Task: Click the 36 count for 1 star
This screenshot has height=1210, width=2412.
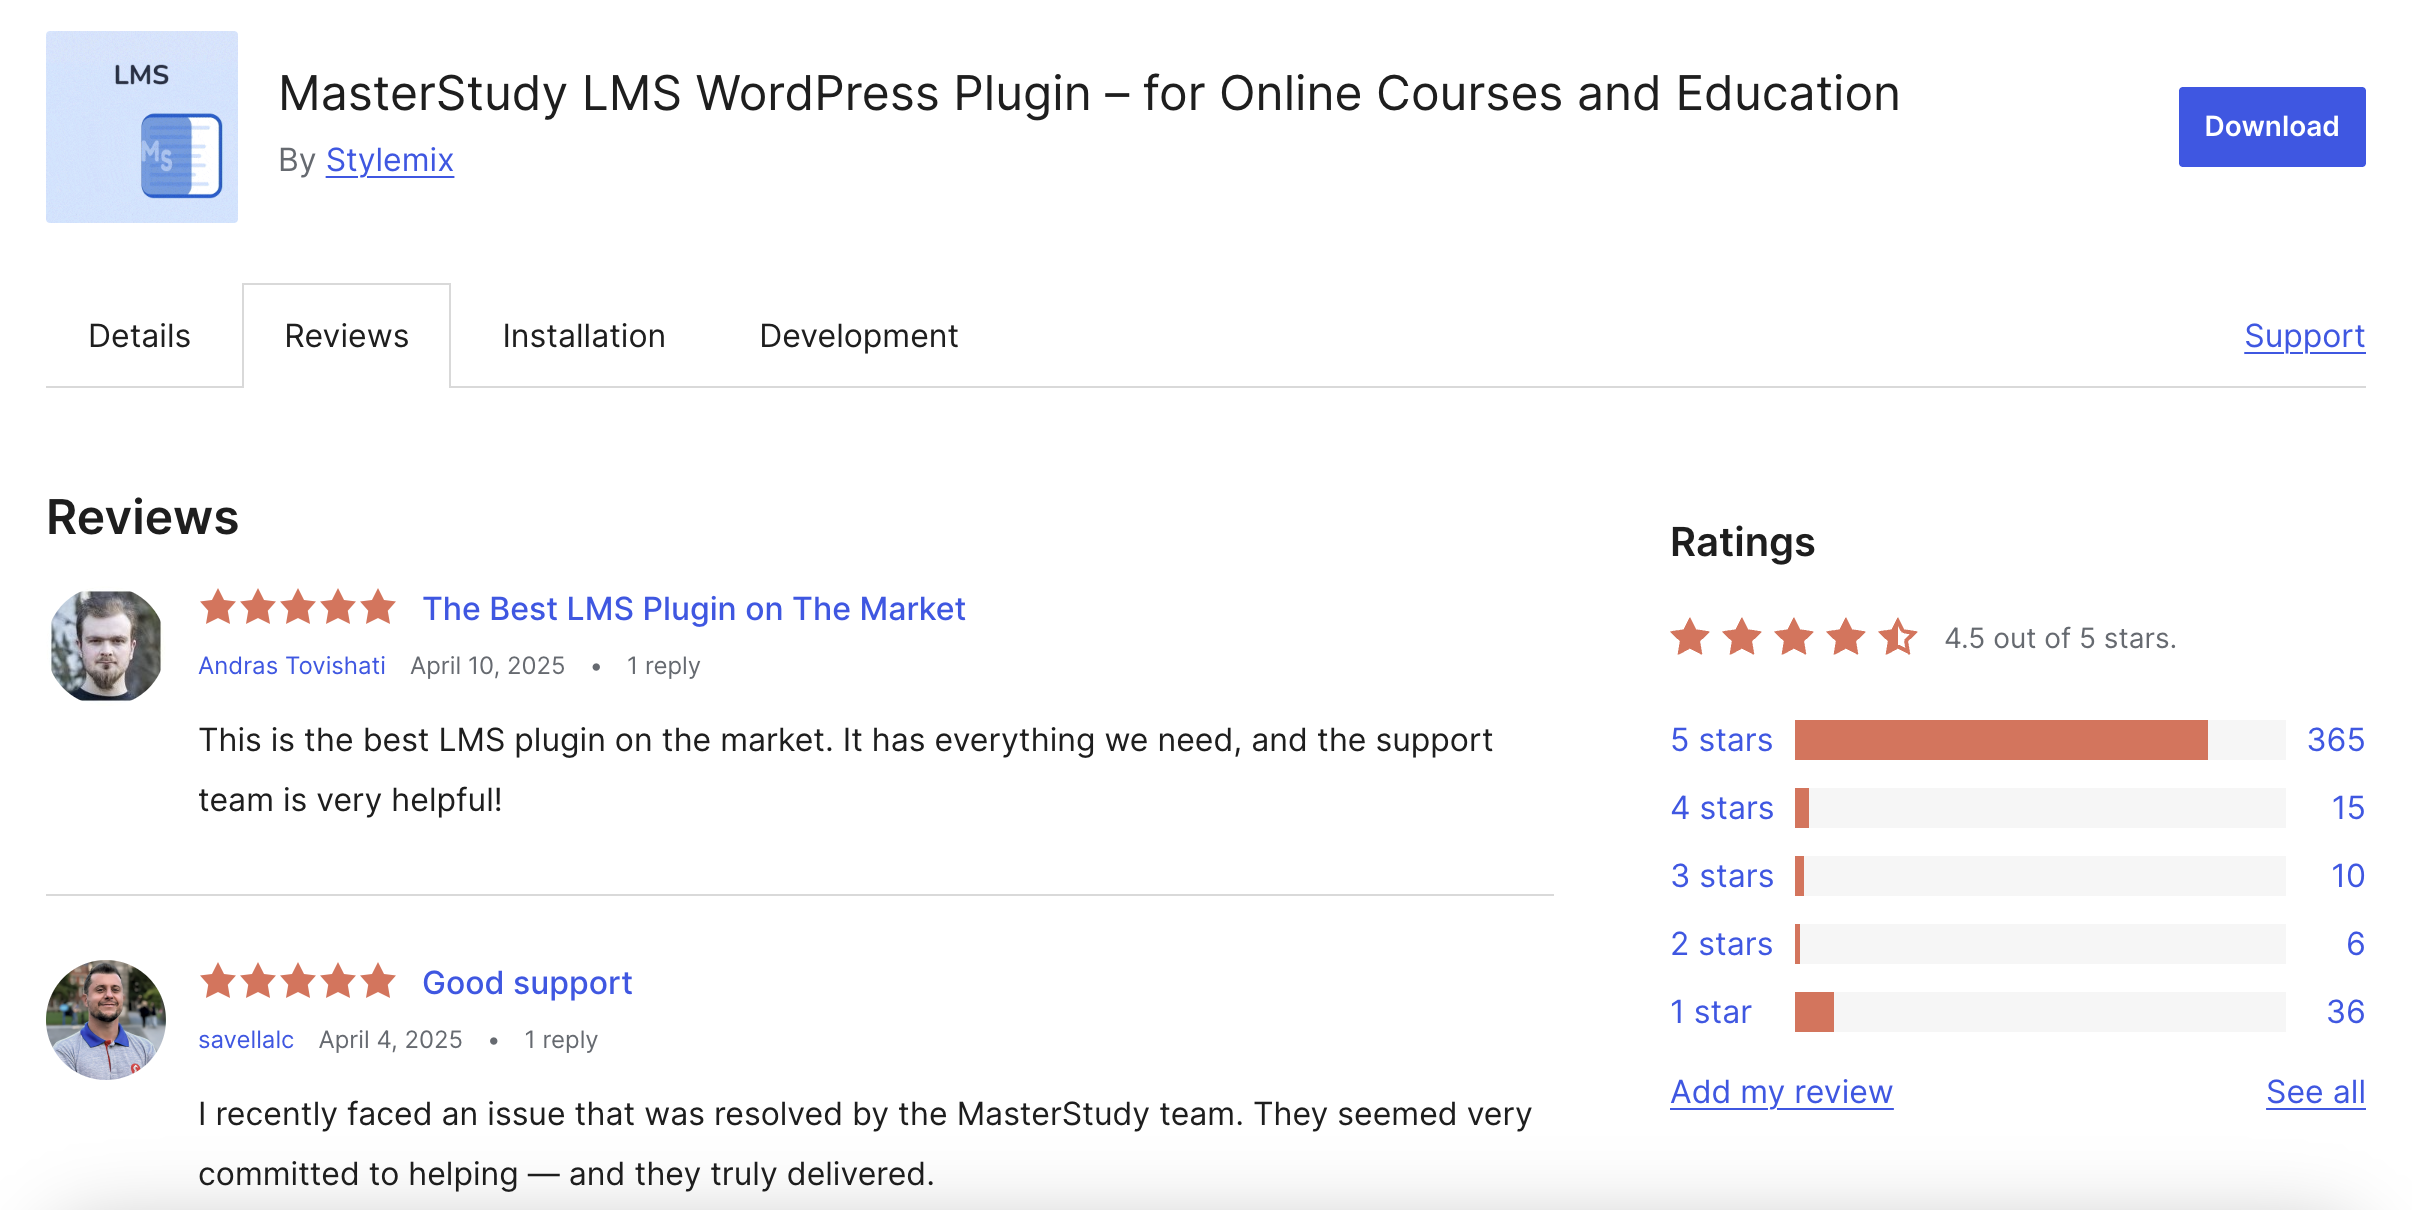Action: [x=2346, y=1012]
